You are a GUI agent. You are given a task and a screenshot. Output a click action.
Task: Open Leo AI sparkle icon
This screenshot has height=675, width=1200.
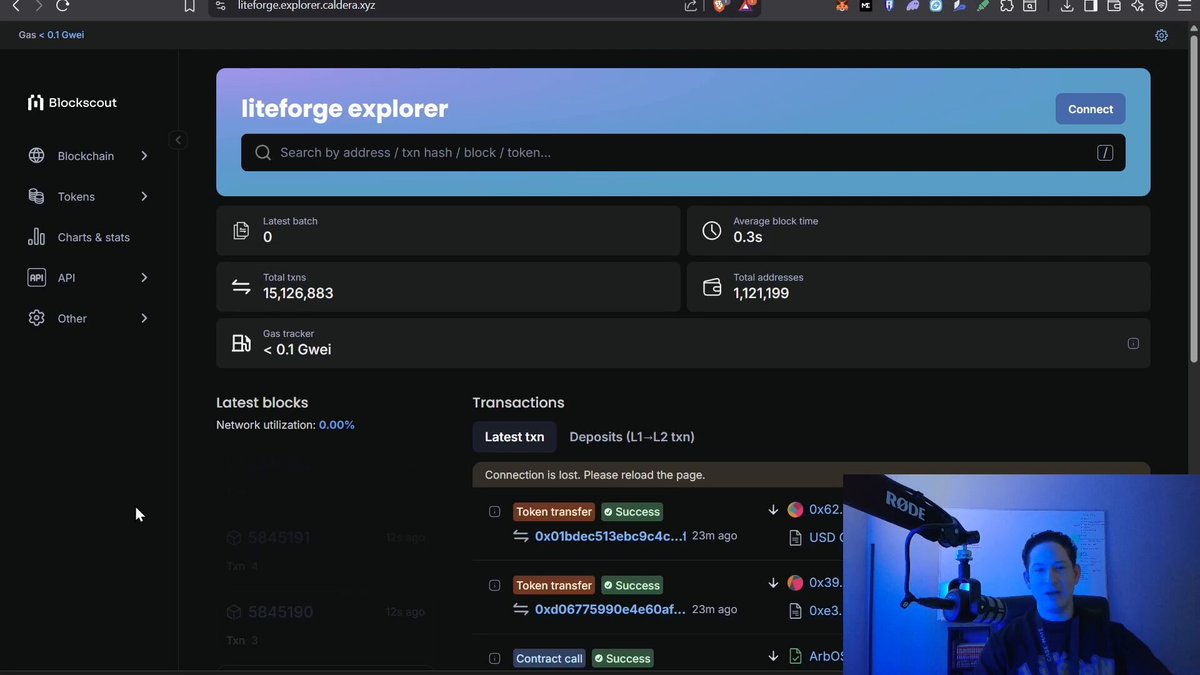click(x=1138, y=5)
